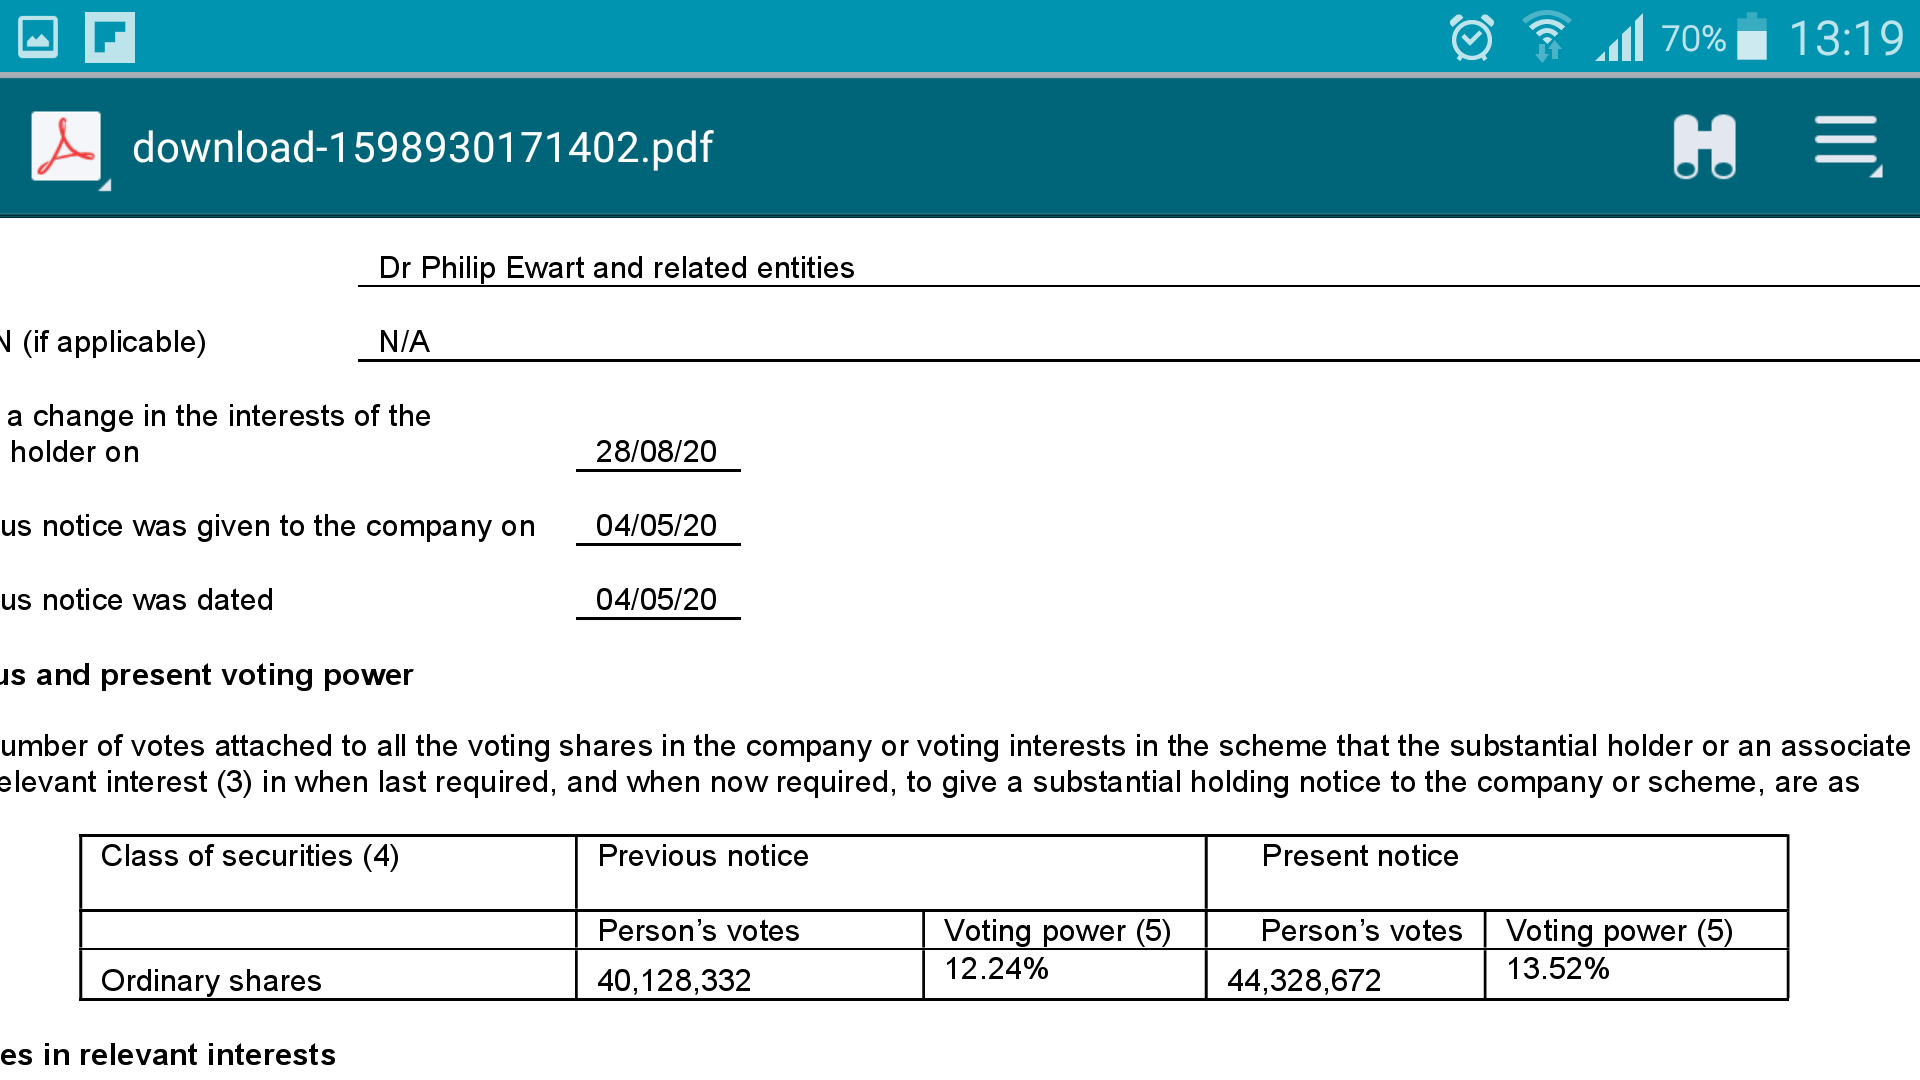Tap the Adobe PDF logo icon

66,146
